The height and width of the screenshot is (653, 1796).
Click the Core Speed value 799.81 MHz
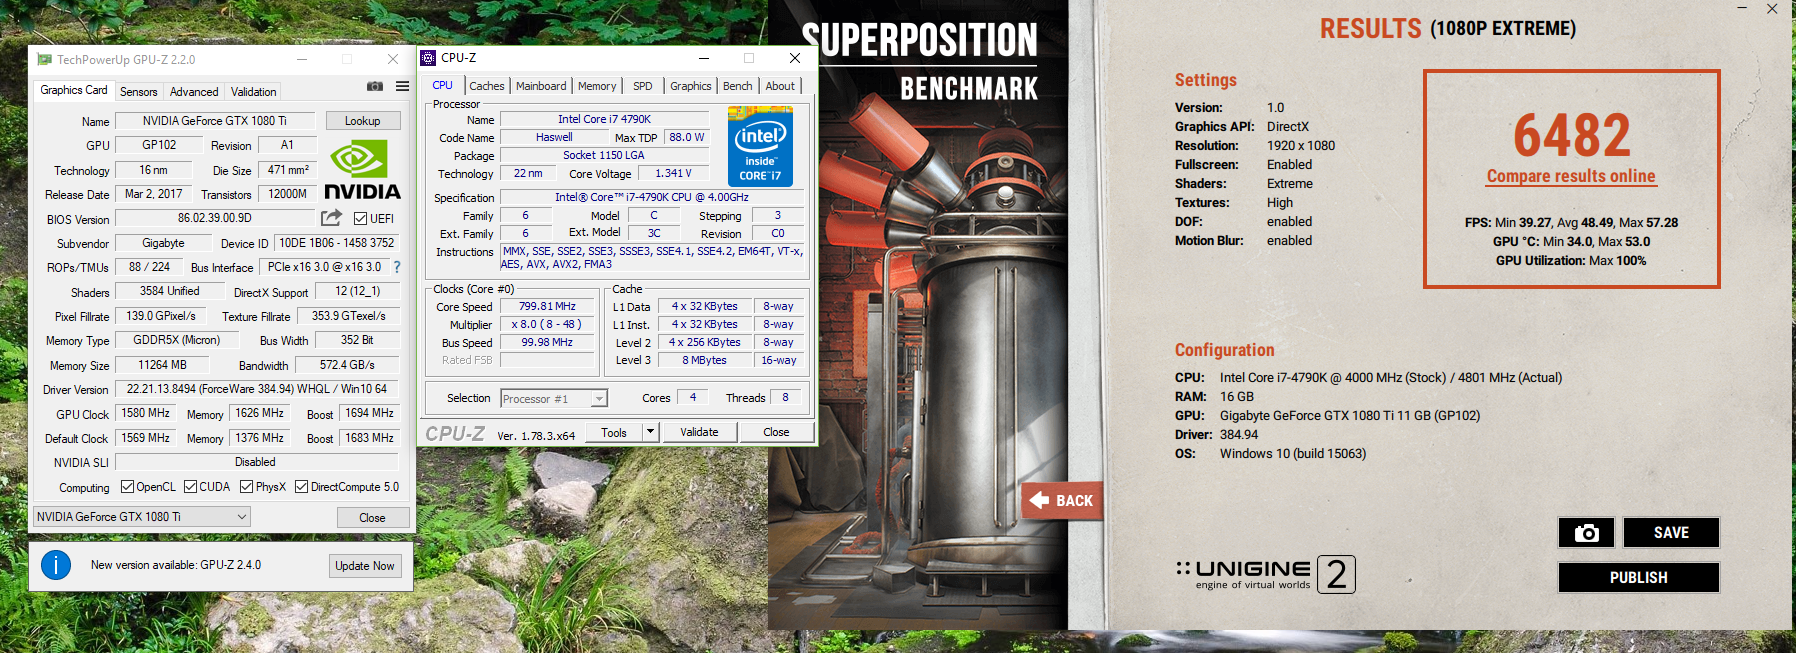pos(547,306)
